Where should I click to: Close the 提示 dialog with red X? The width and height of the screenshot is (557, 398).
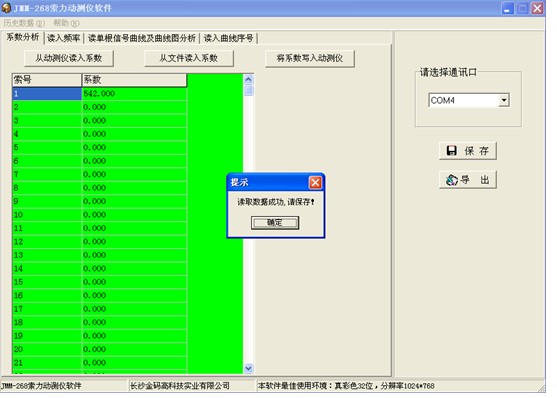click(315, 183)
